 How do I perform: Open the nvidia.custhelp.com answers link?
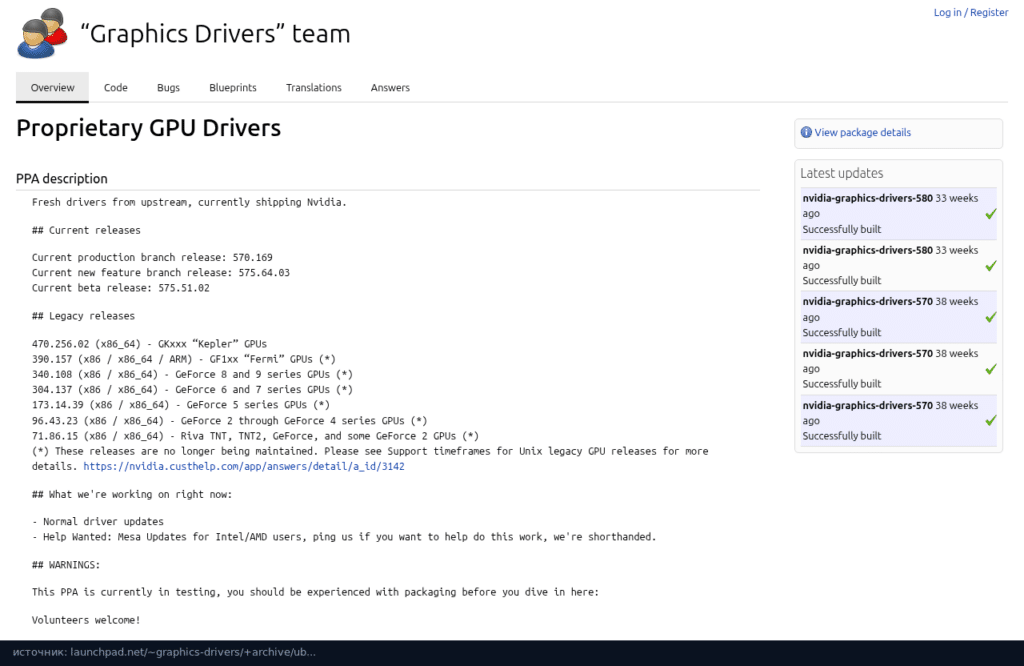pyautogui.click(x=244, y=466)
